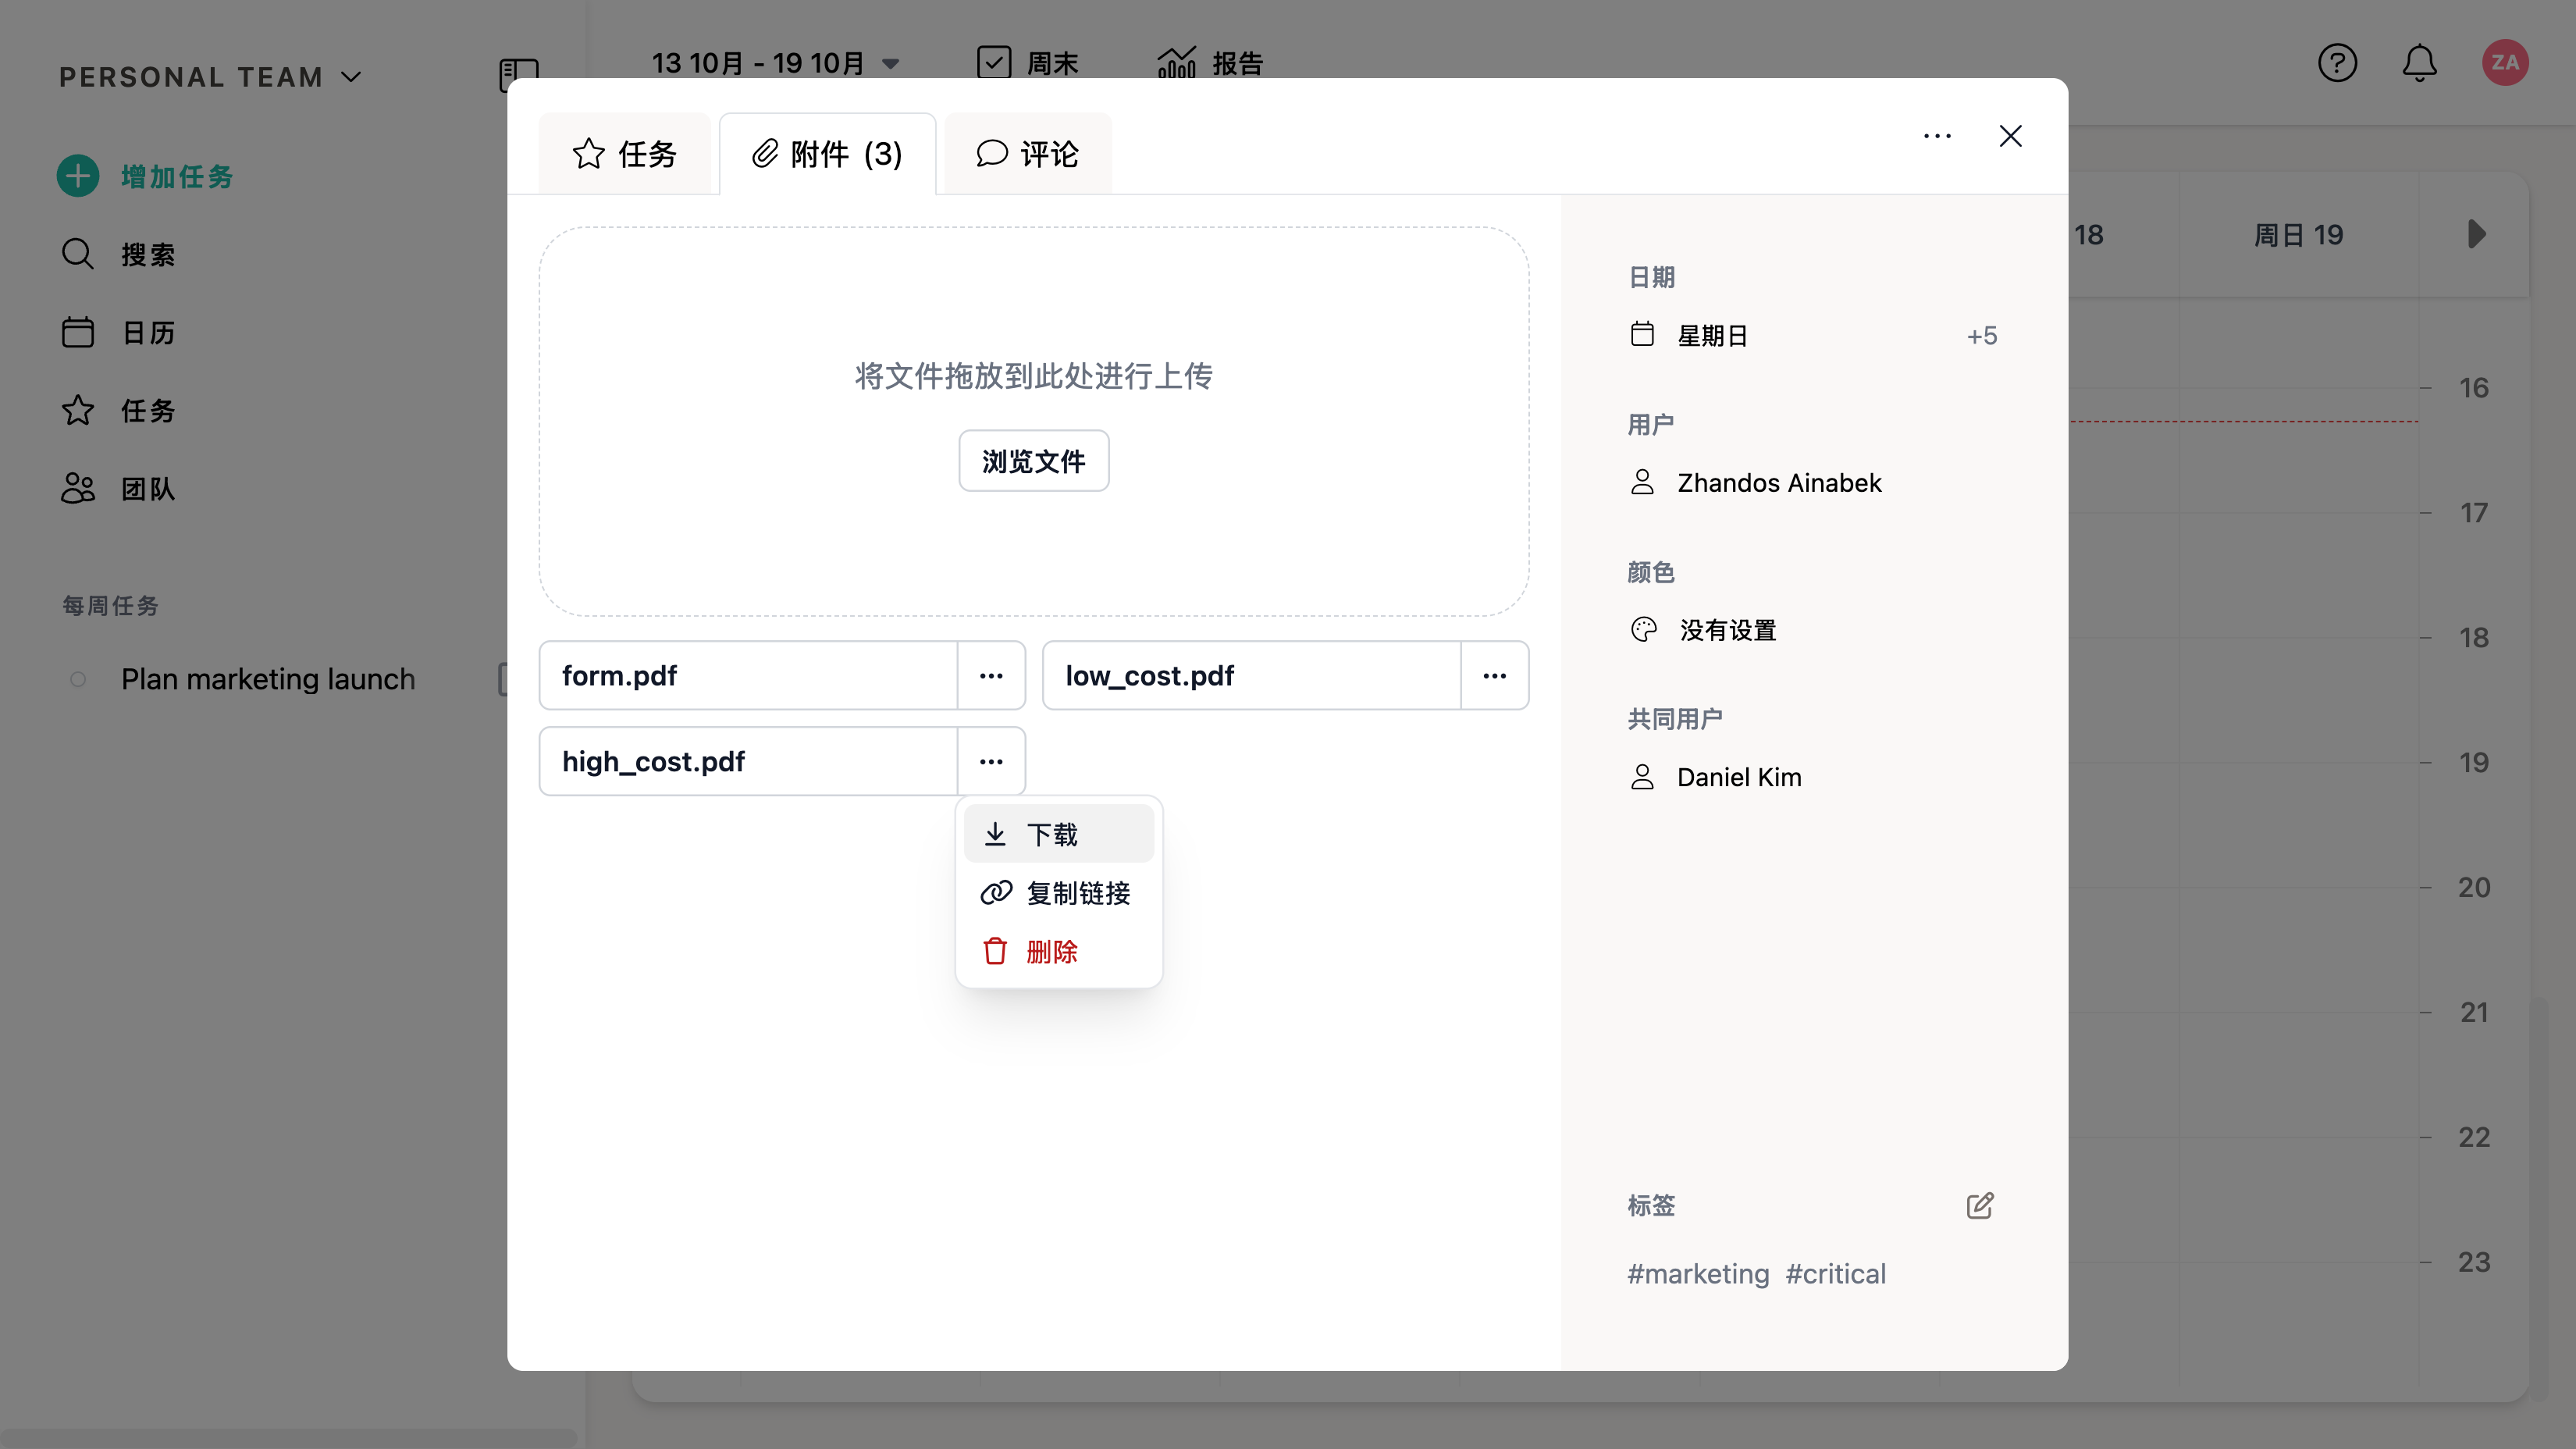Screen dimensions: 2576x1449
Task: Open options menu for low_cost.pdf
Action: [1494, 676]
